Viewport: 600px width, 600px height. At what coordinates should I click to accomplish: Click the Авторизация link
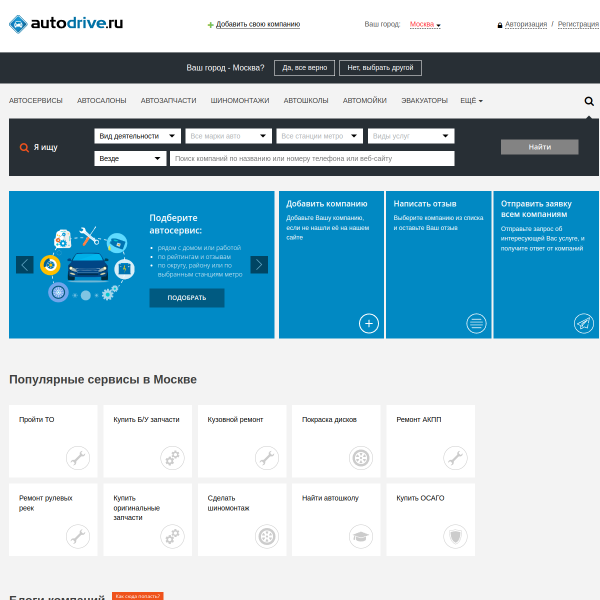526,24
